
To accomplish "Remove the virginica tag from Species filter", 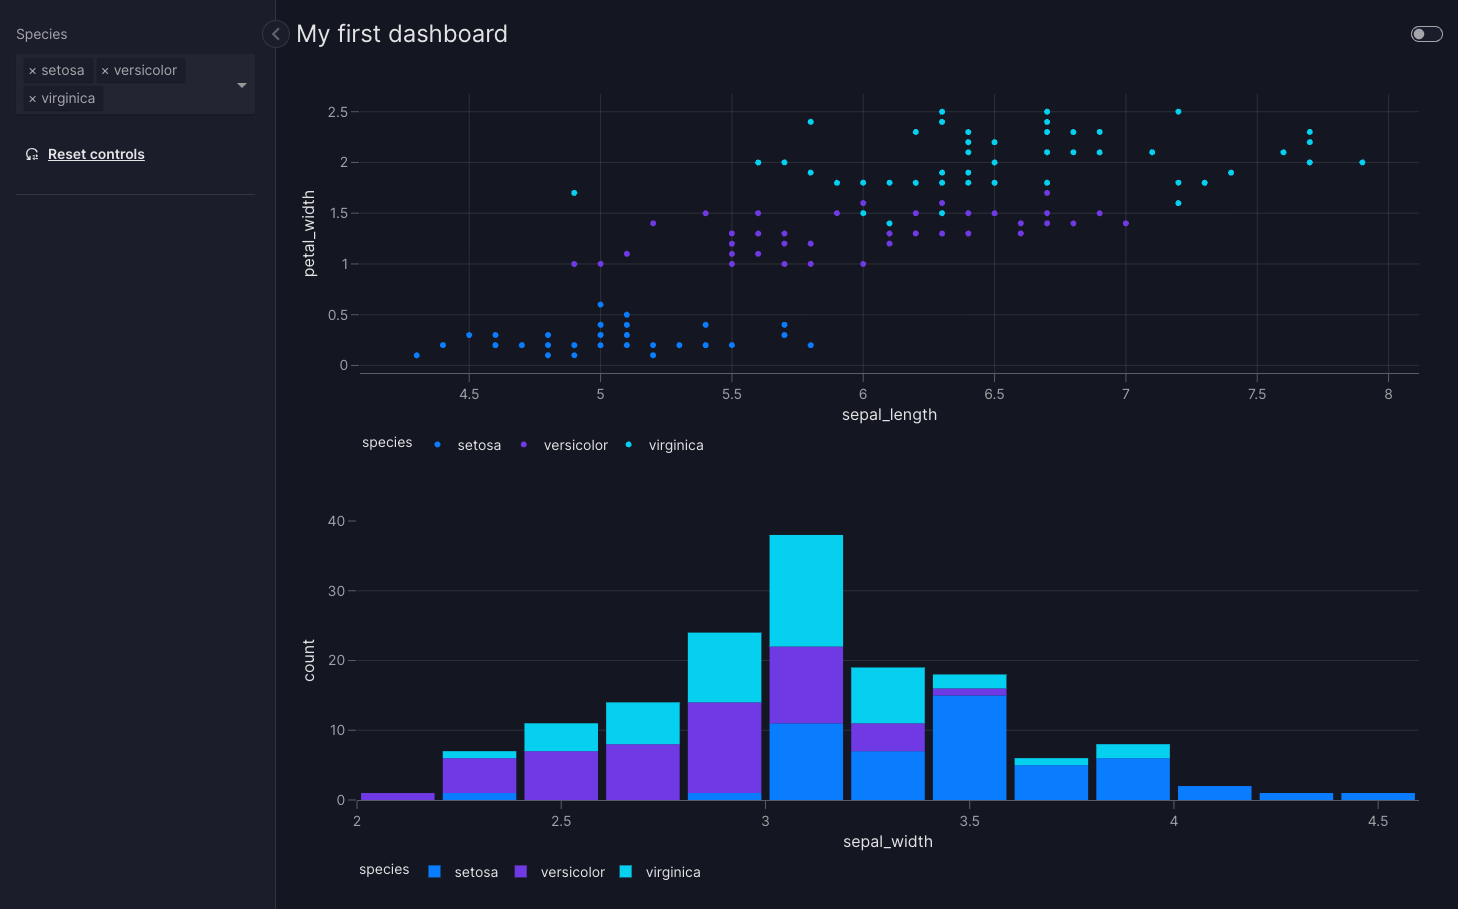I will click(x=33, y=99).
